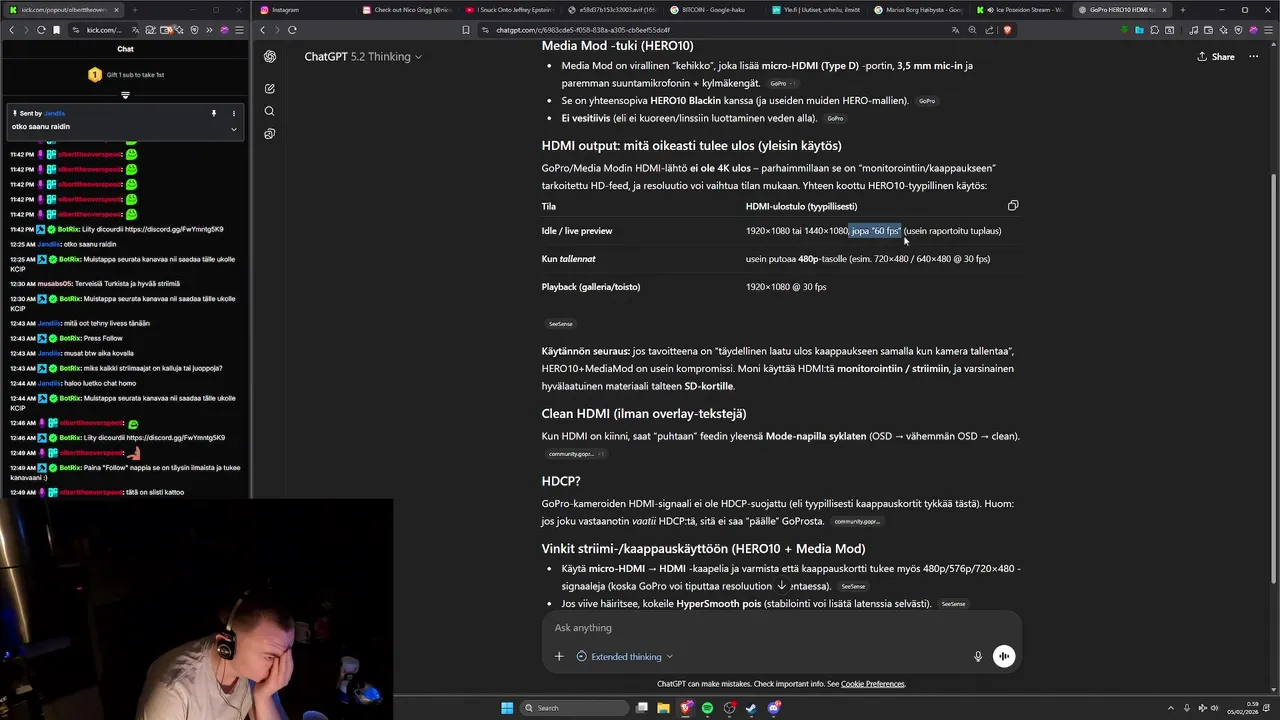Open the Extended thinking dropdown
Viewport: 1280px width, 720px height.
(x=625, y=656)
